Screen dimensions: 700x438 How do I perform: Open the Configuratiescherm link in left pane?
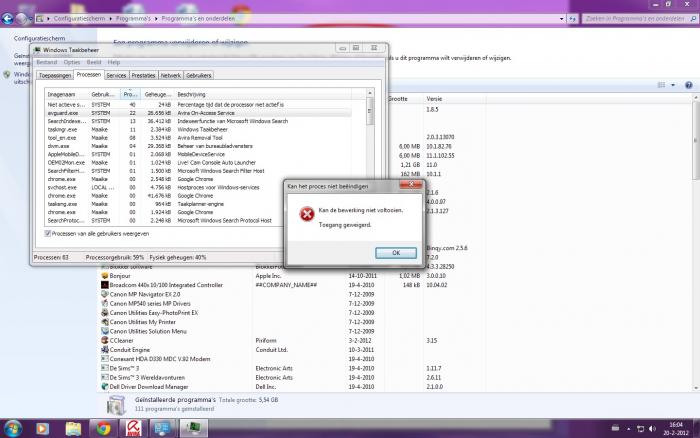tap(39, 38)
